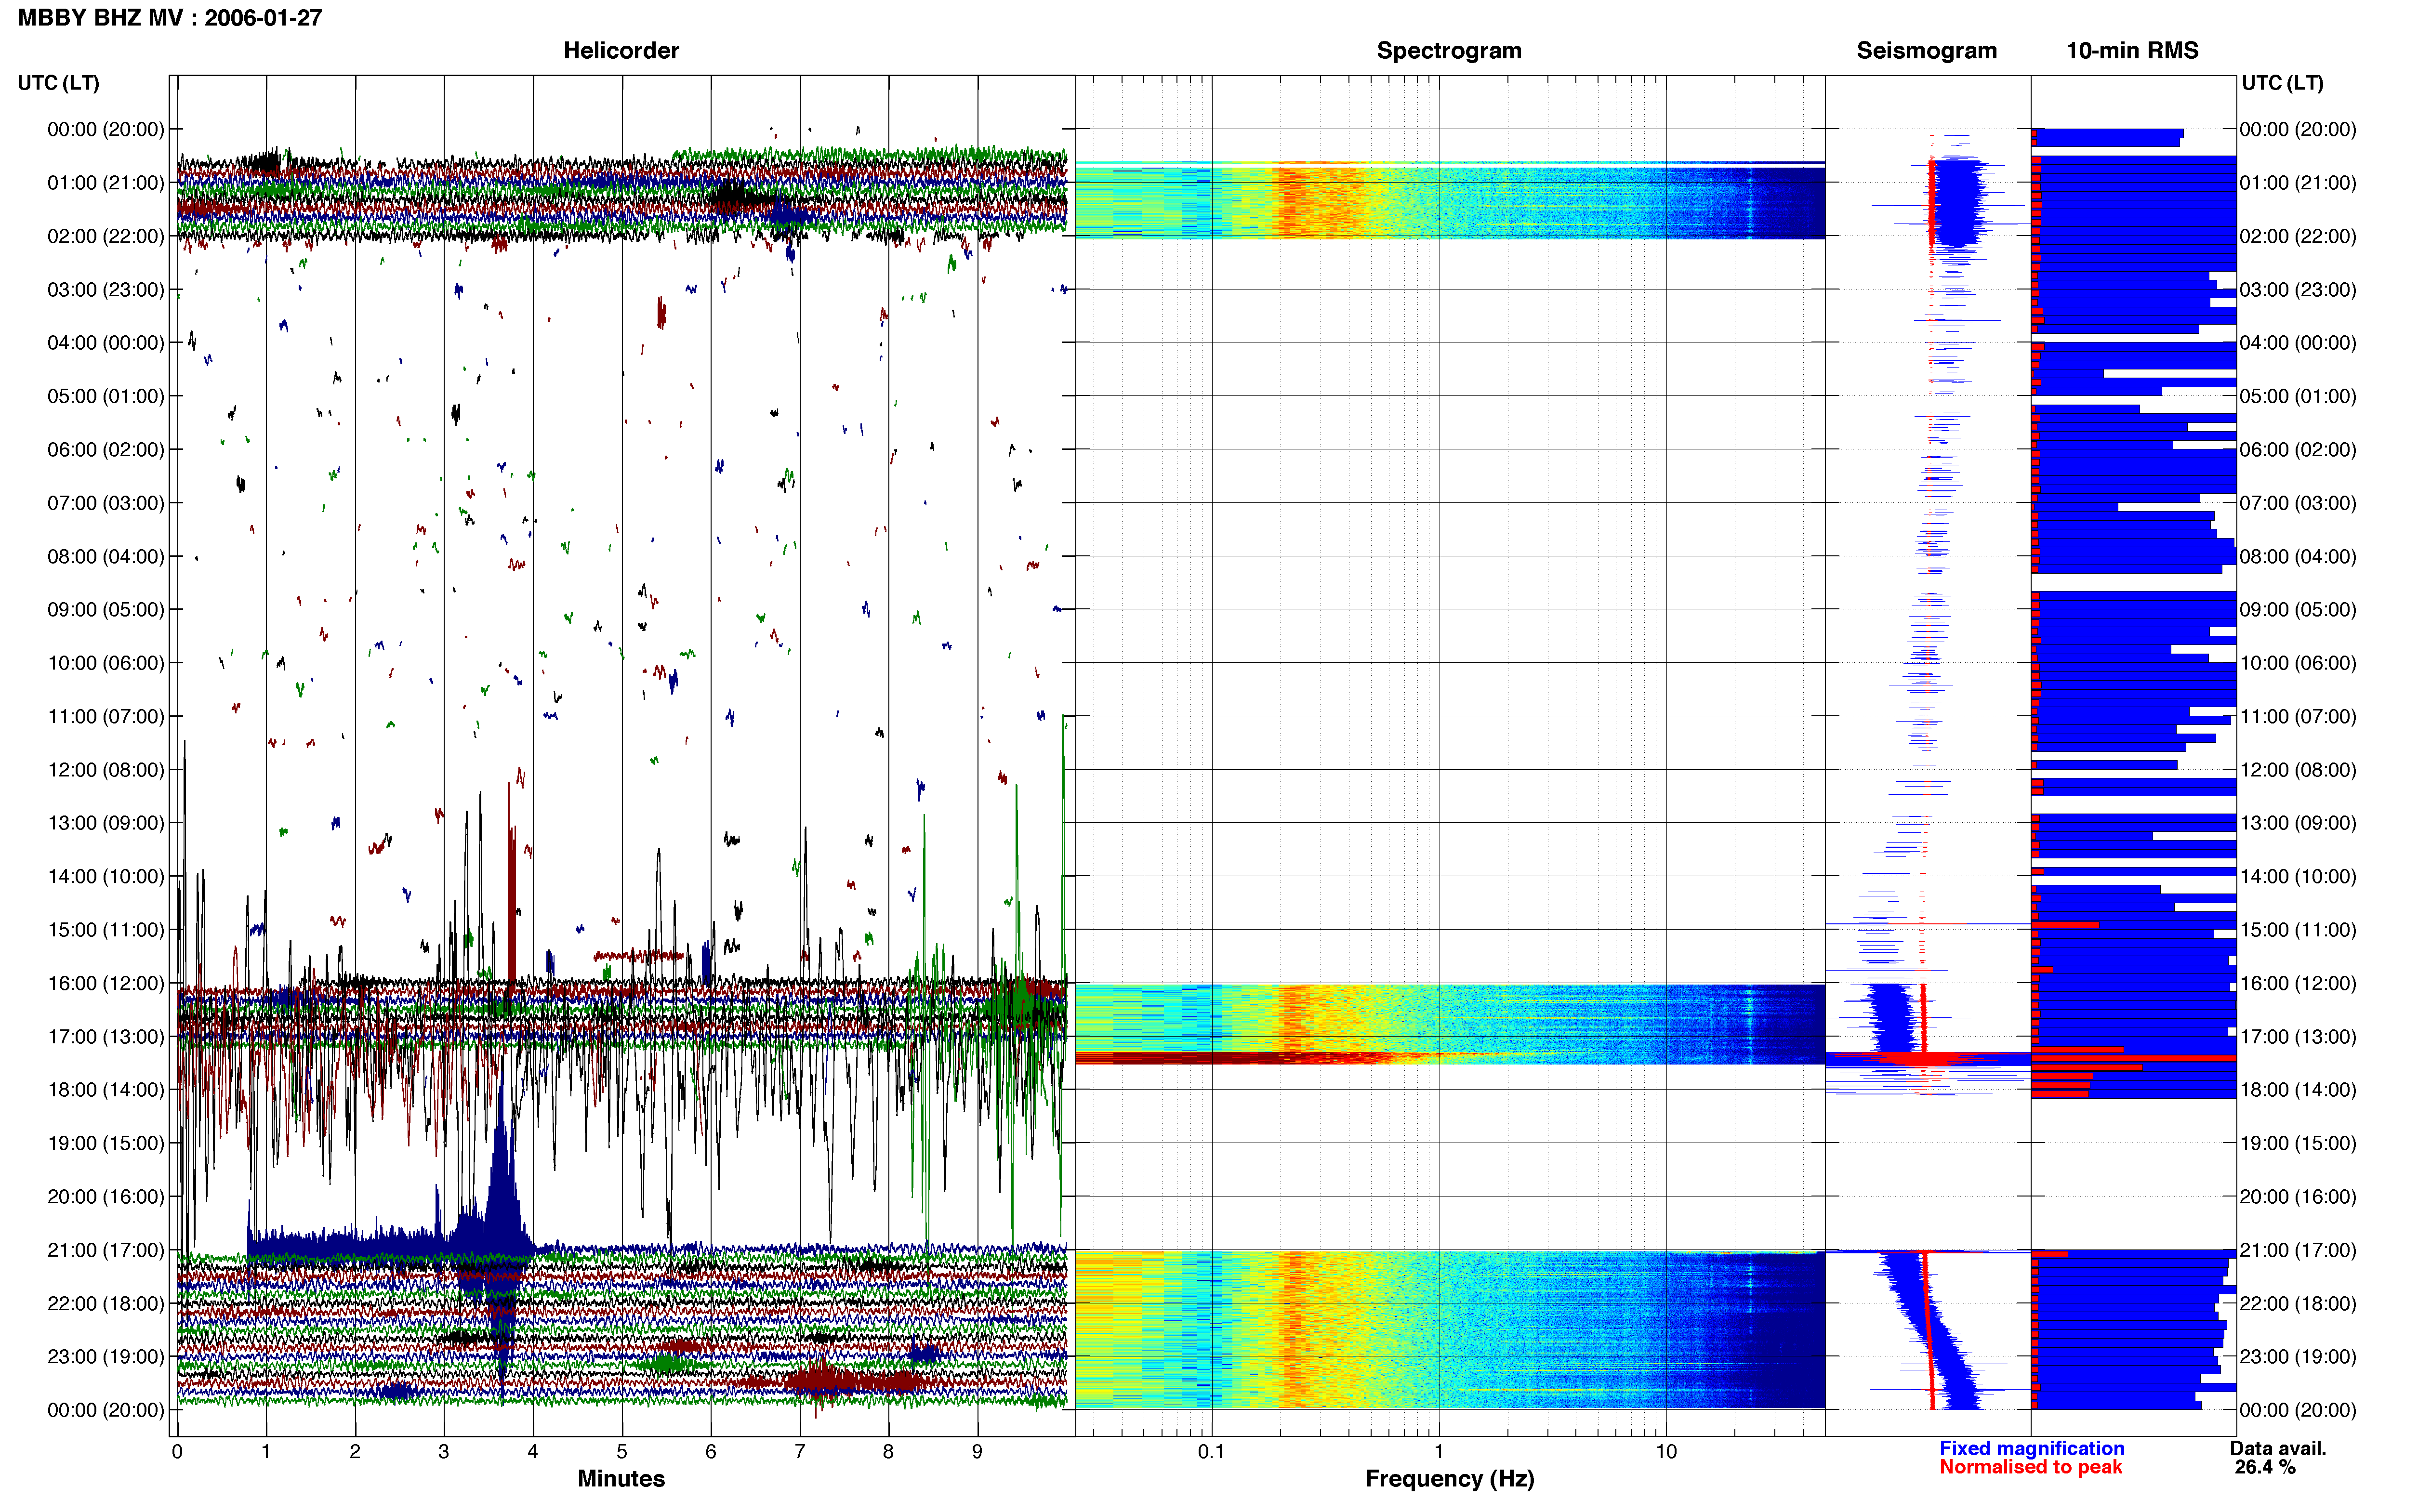The image size is (2418, 1512).
Task: Click the 'Fixed magnification' legend text
Action: click(x=2031, y=1448)
